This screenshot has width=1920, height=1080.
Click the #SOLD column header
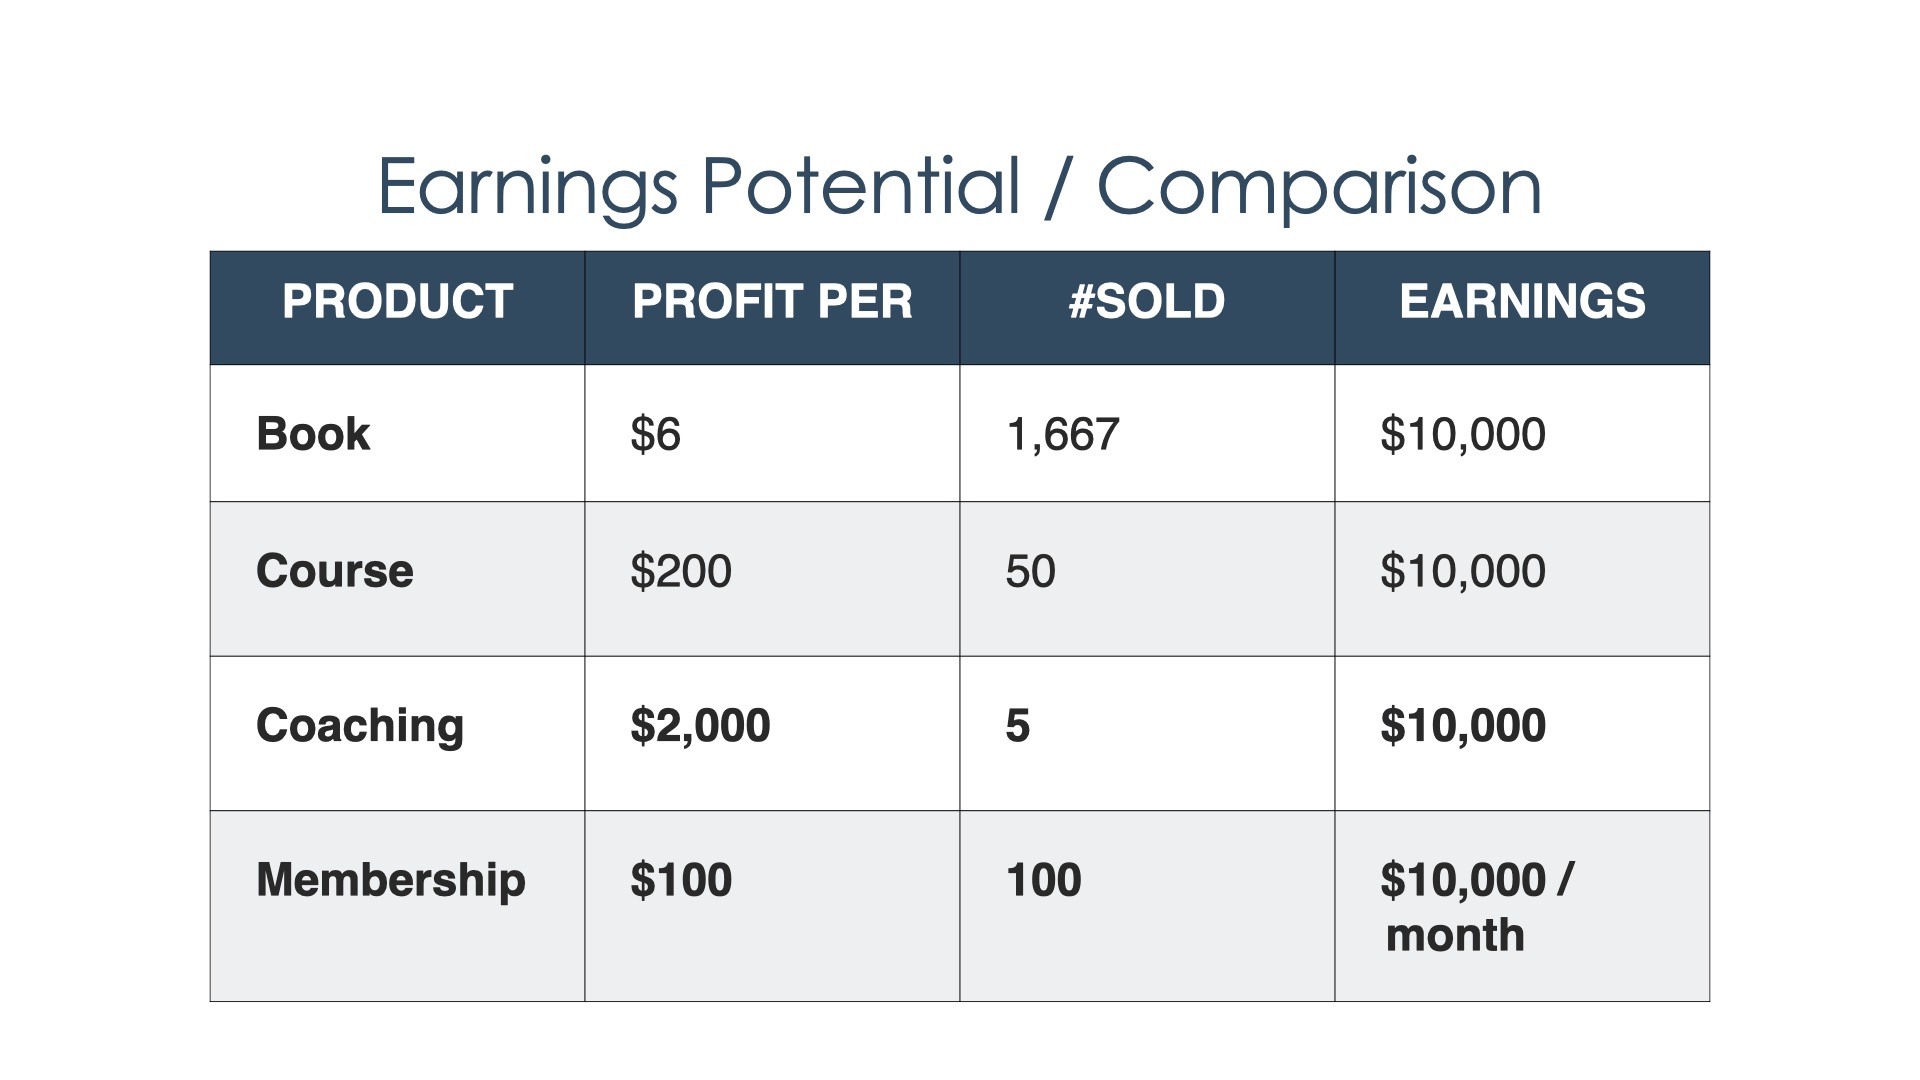click(x=1147, y=308)
